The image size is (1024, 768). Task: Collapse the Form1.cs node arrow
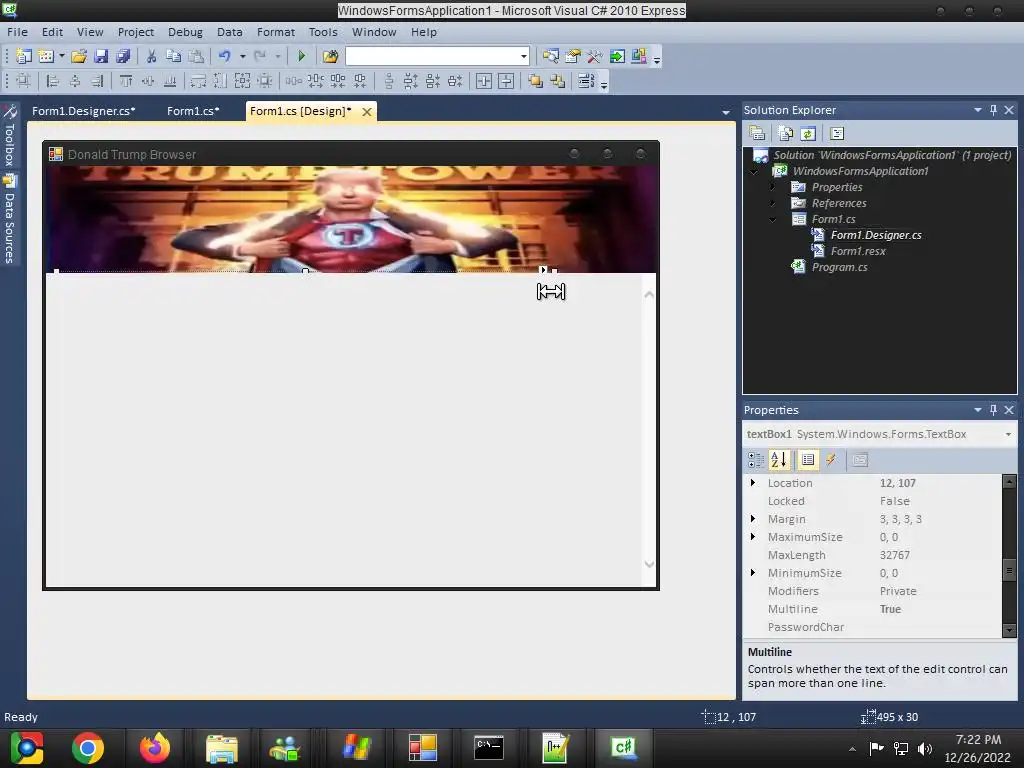coord(773,219)
